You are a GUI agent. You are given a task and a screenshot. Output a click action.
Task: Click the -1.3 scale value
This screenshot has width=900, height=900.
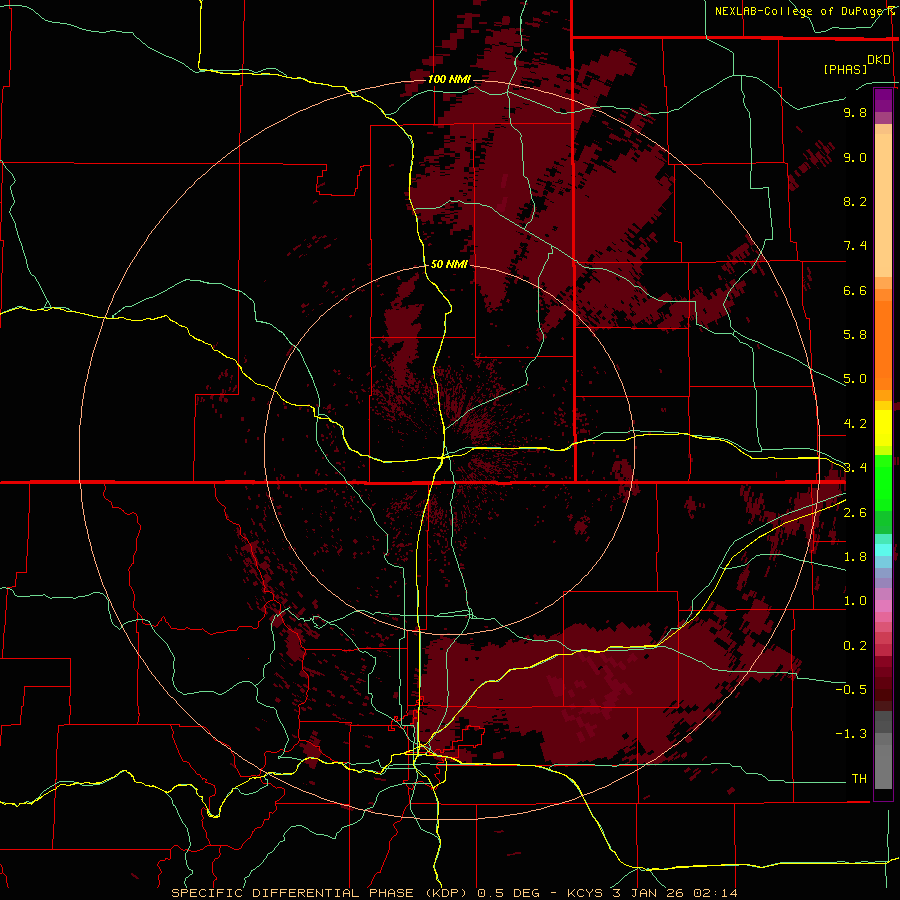click(851, 734)
